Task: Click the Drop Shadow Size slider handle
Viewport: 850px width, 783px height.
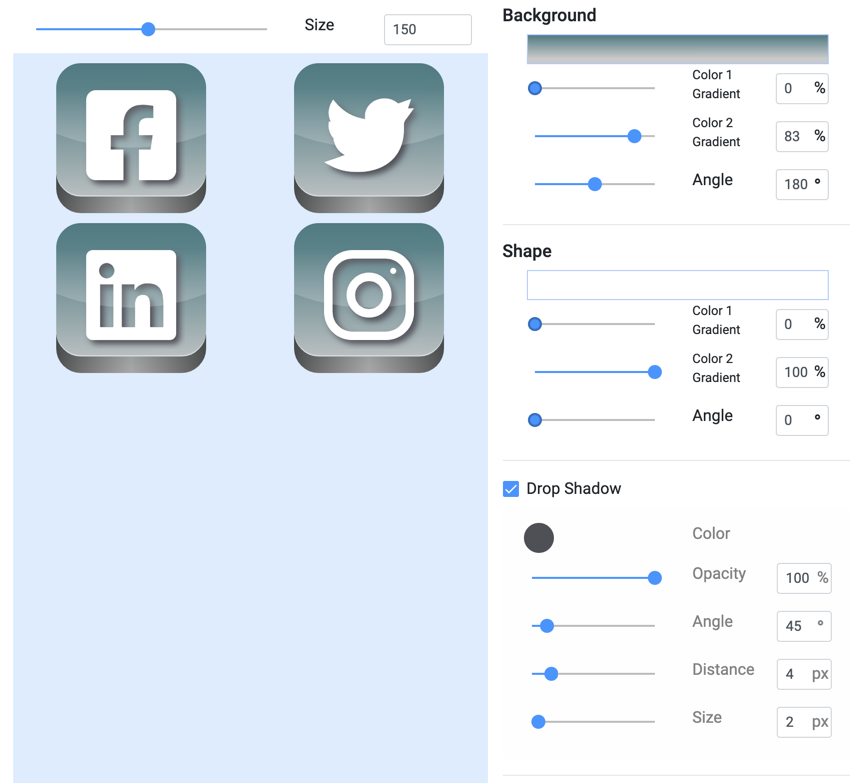Action: click(x=538, y=722)
